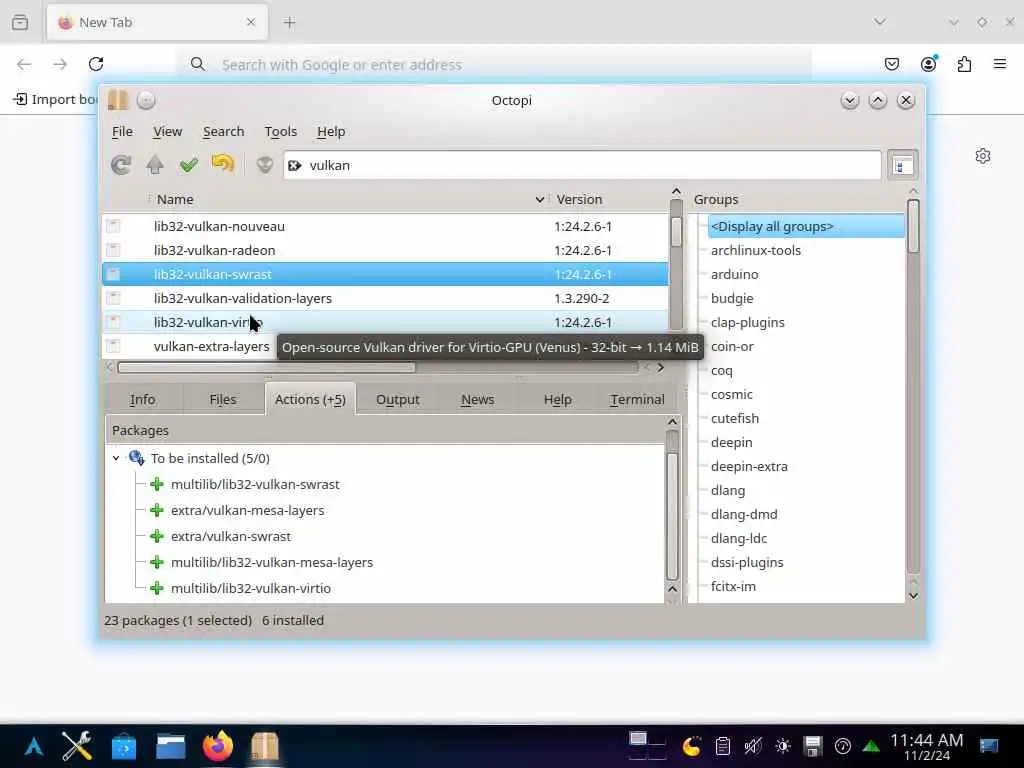The image size is (1024, 768).
Task: Click the Firefox taskbar icon
Action: tap(217, 746)
